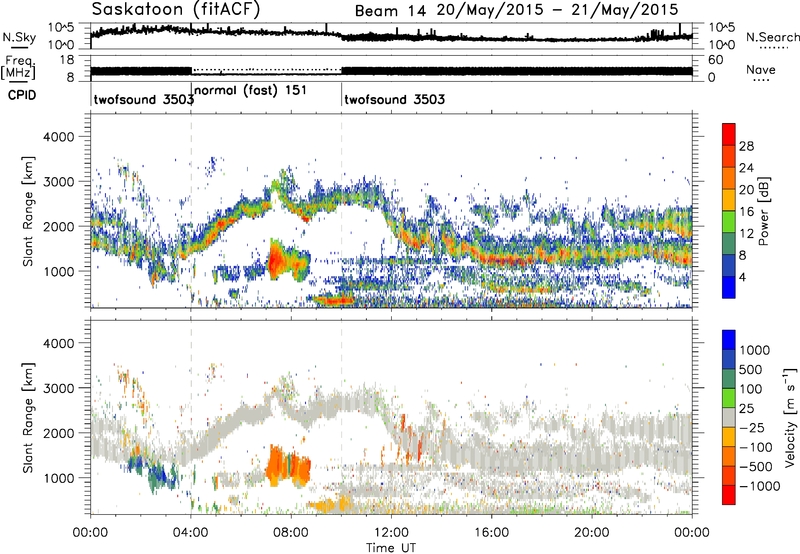Click the '12:00' time axis tick label
800x554 pixels.
point(391,533)
